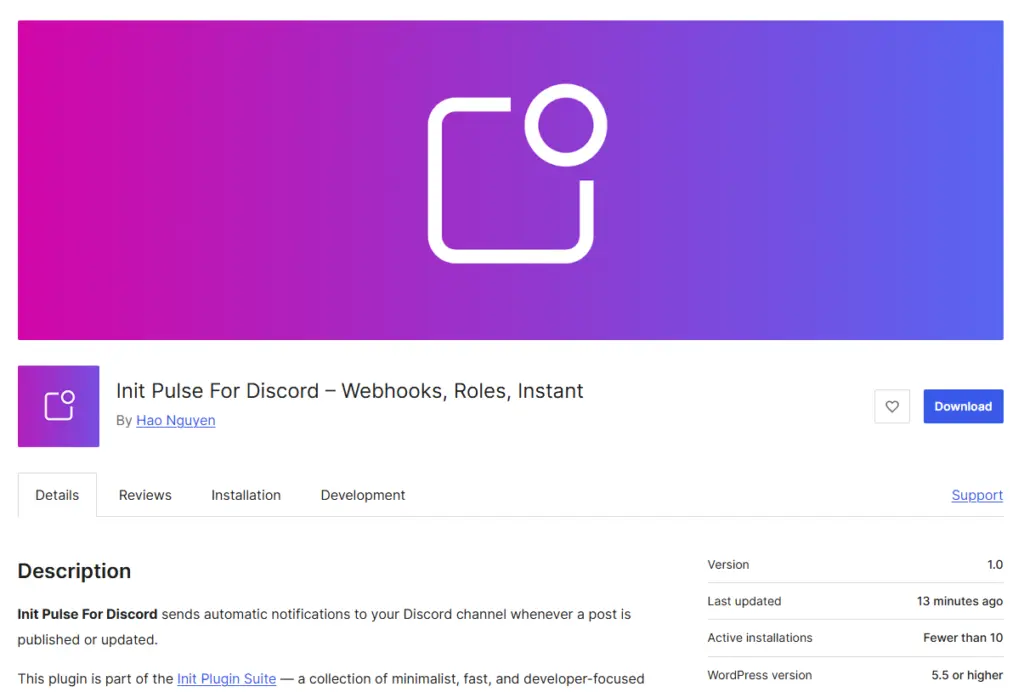1024x692 pixels.
Task: Click the 'Active installations' label
Action: (760, 638)
